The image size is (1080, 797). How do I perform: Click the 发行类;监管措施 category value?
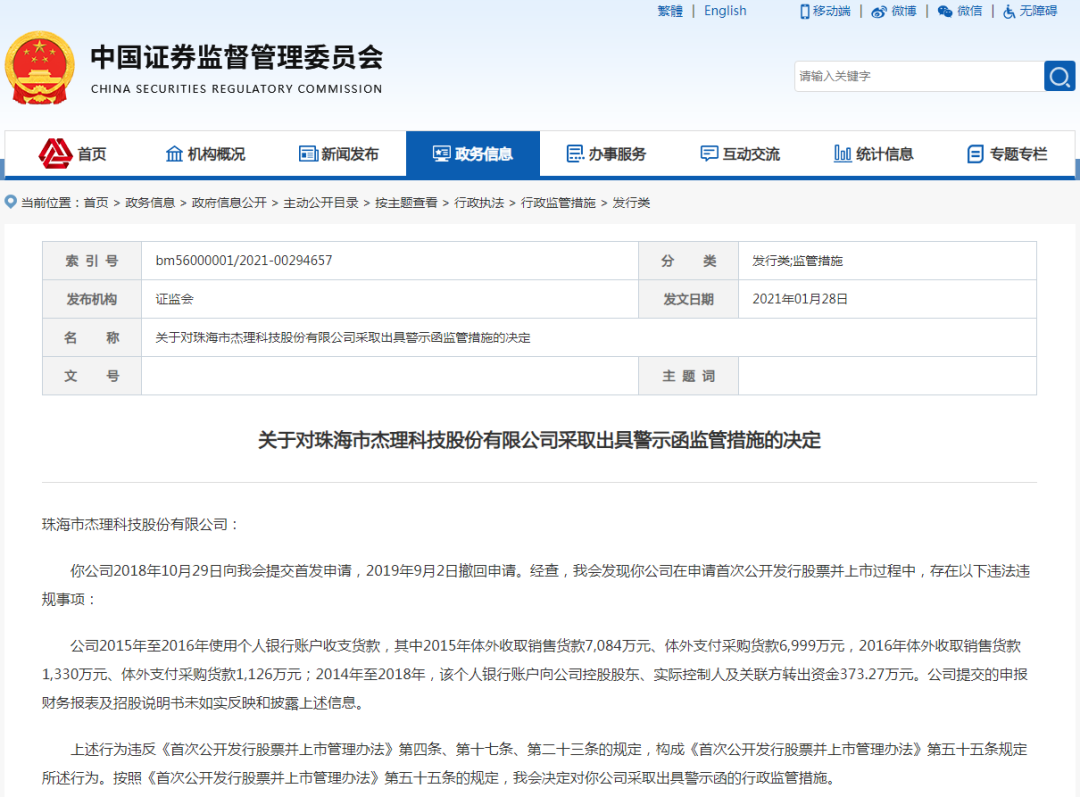click(x=797, y=260)
